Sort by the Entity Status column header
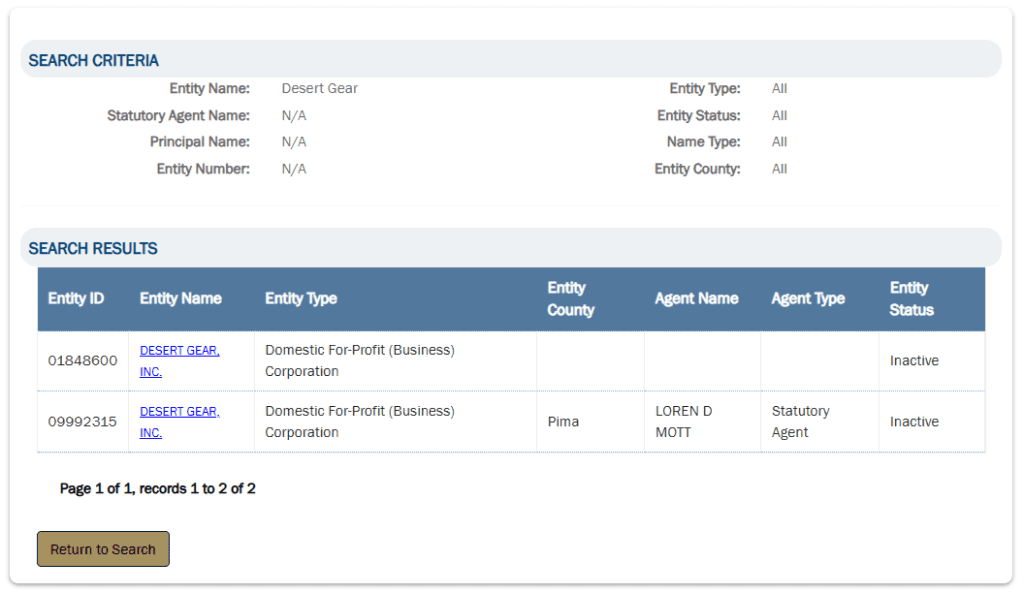The height and width of the screenshot is (594, 1024). pyautogui.click(x=912, y=299)
